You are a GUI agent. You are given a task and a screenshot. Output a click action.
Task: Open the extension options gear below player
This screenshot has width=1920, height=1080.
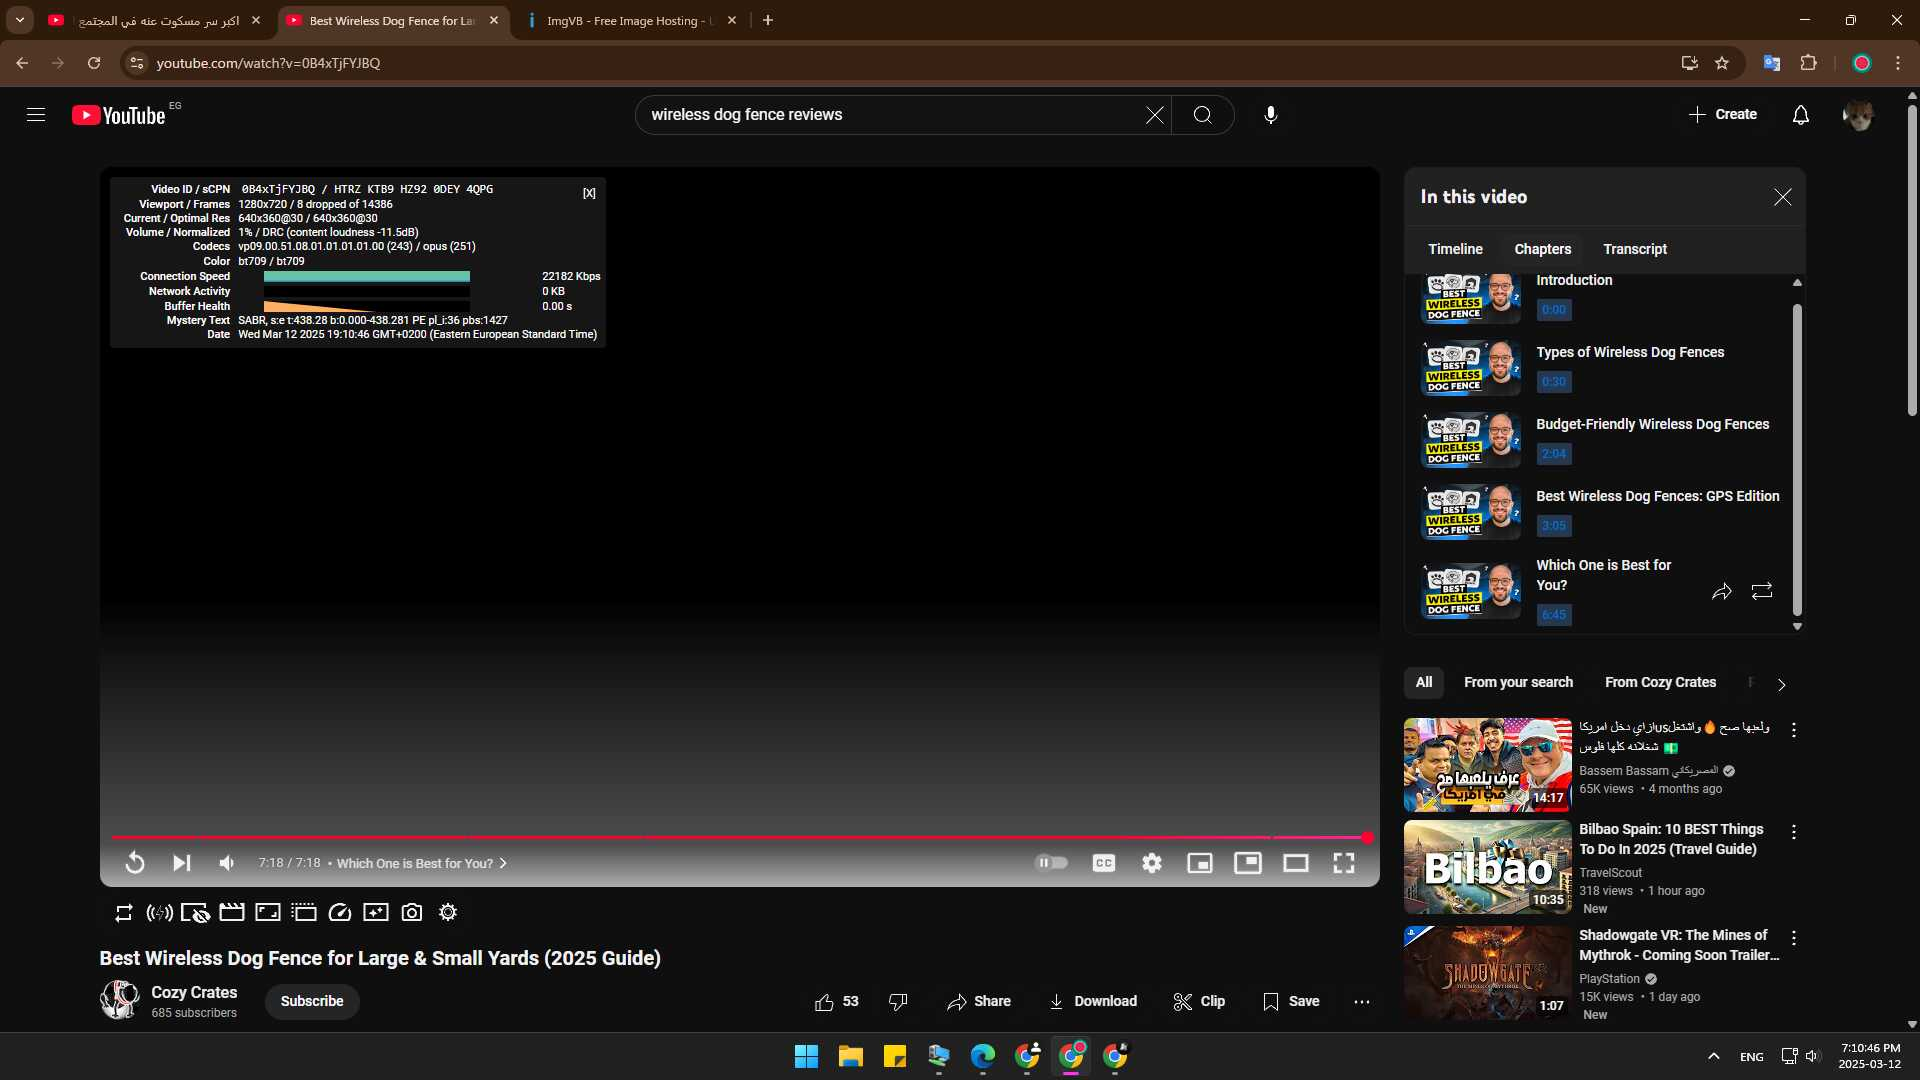click(x=448, y=912)
